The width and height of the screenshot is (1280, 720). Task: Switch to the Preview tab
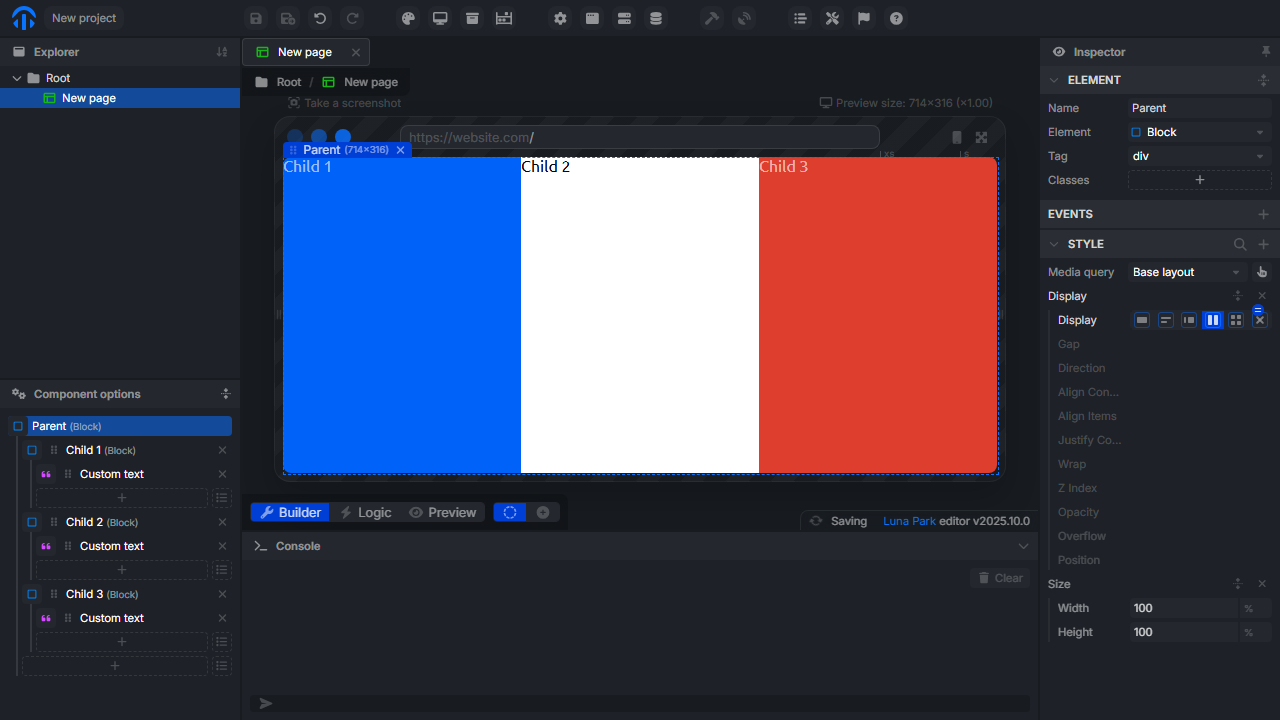pos(443,512)
